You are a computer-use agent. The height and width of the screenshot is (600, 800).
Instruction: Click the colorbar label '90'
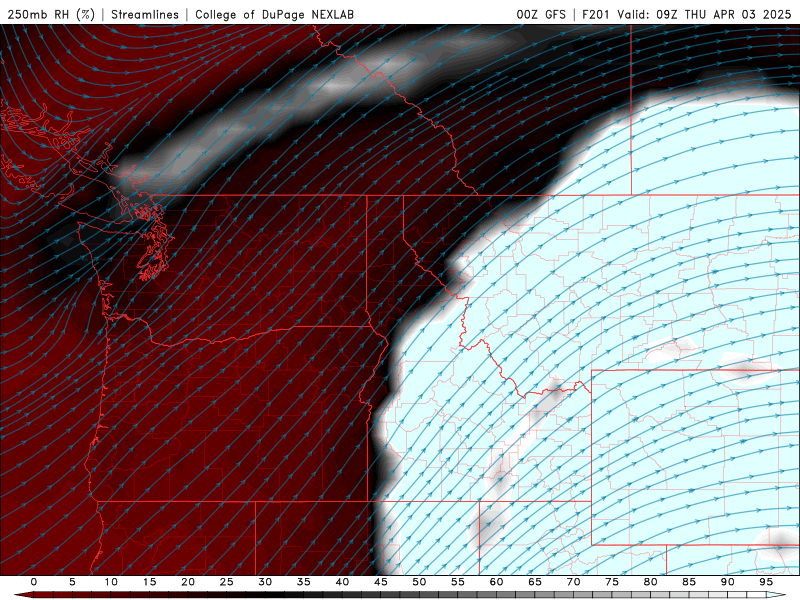(x=728, y=582)
